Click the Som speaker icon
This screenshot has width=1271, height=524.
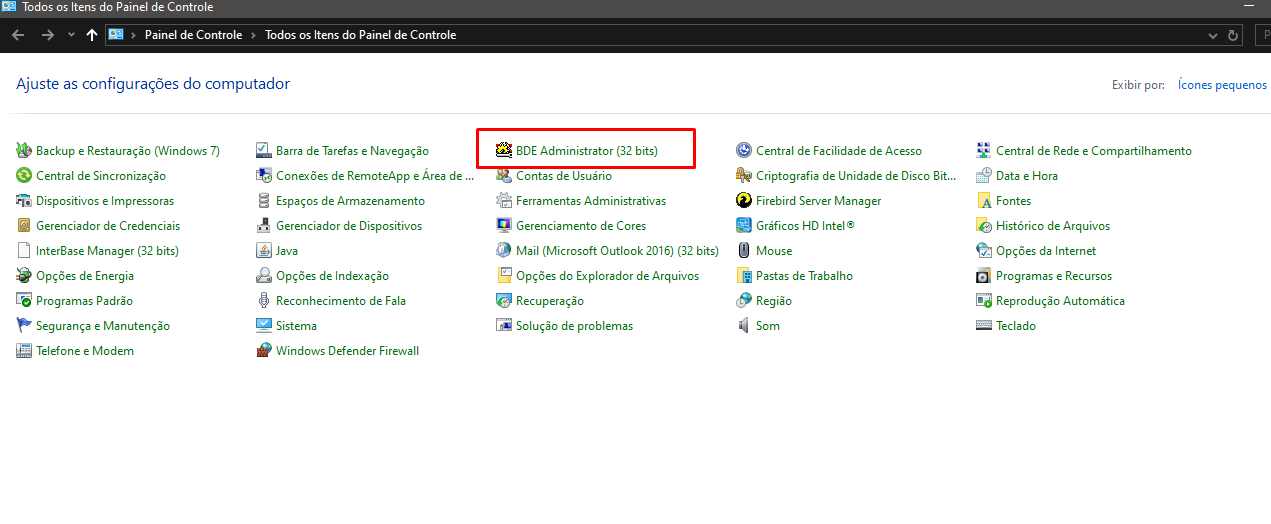(x=744, y=326)
